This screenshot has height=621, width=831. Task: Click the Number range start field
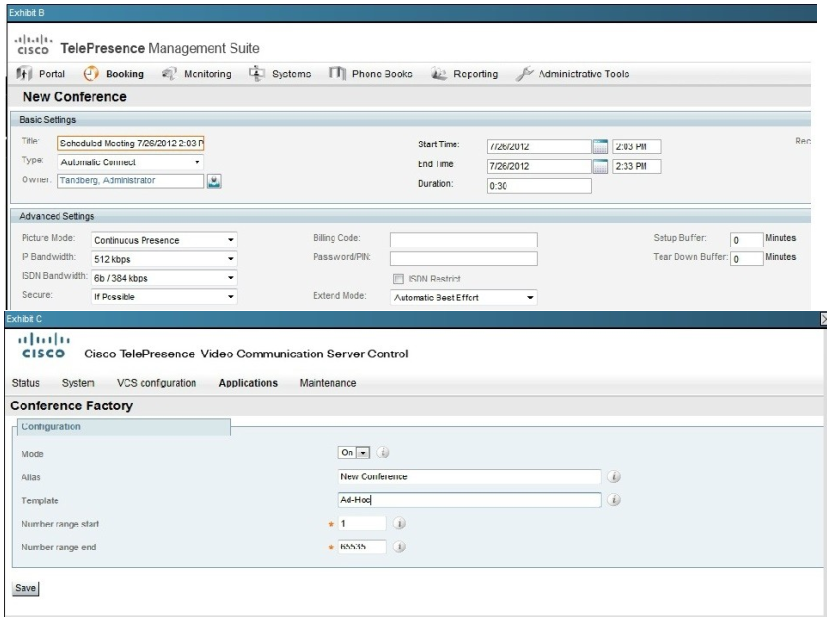362,524
